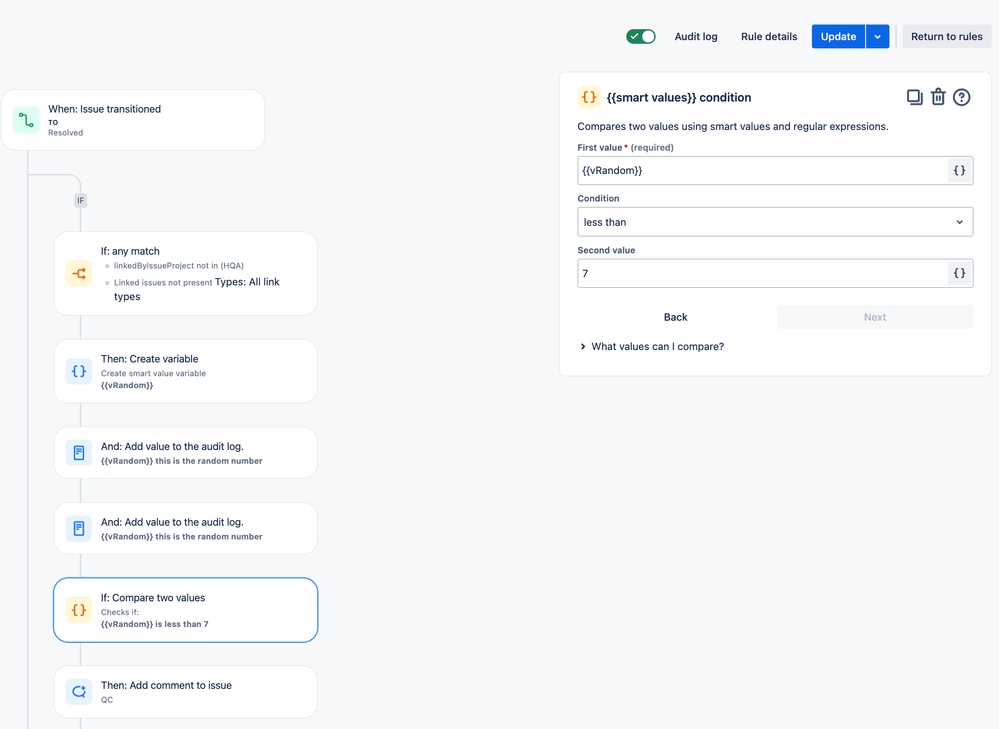Select If: Compare two values card
Viewport: 999px width, 729px height.
pyautogui.click(x=185, y=610)
